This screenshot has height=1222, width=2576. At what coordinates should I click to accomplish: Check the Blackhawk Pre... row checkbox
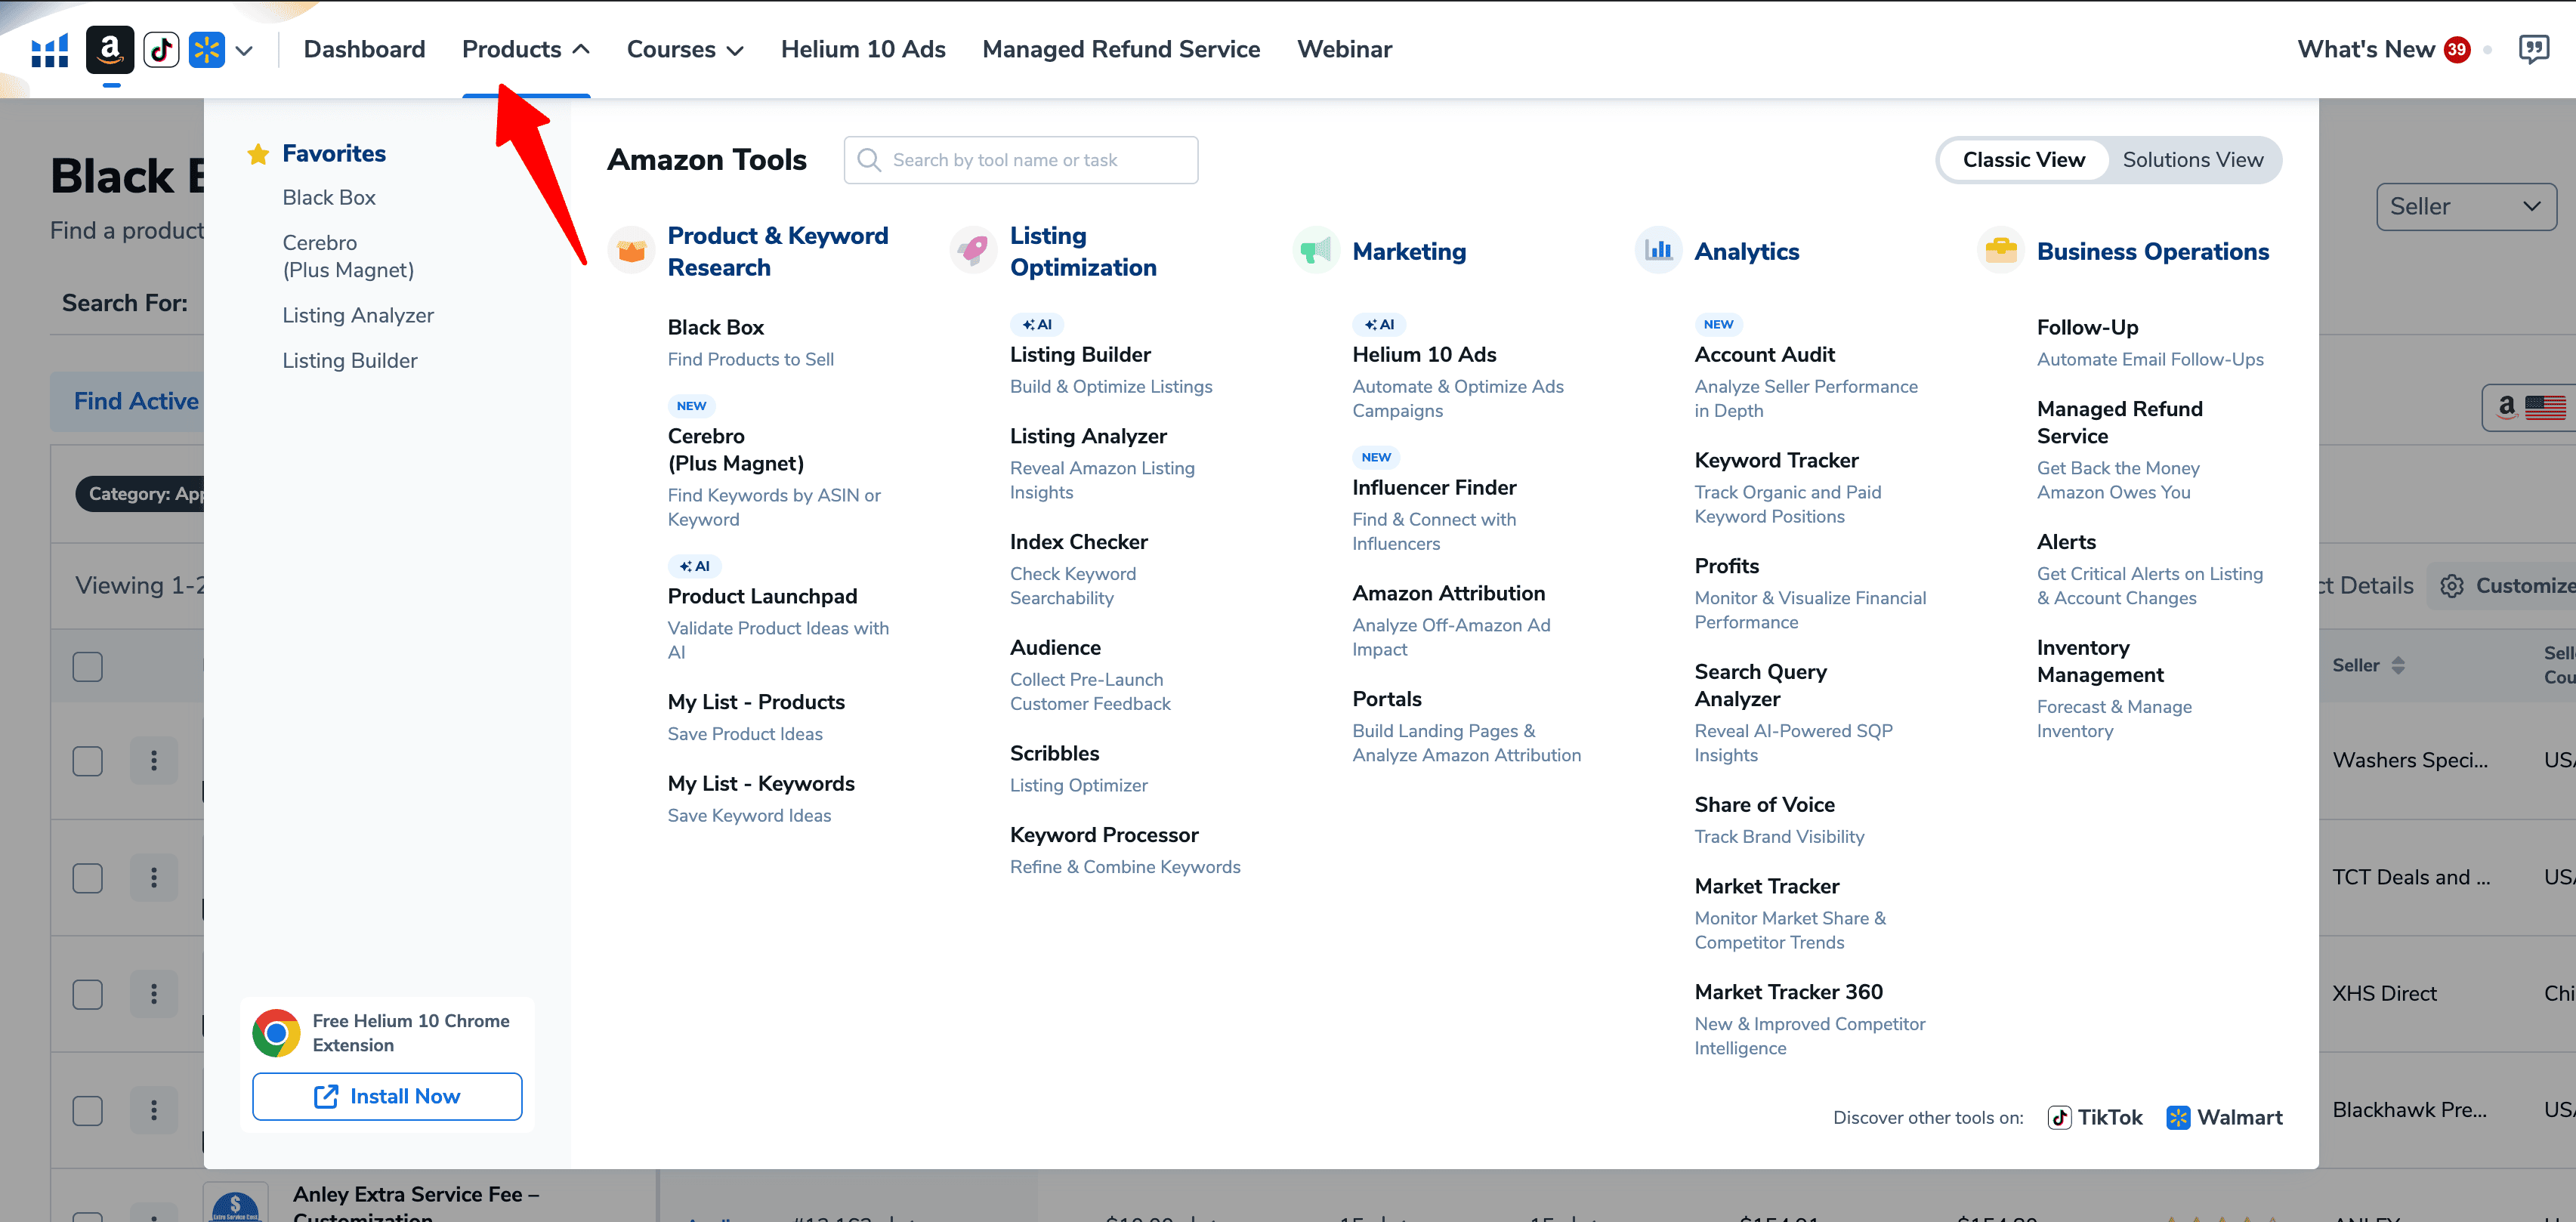pos(88,1110)
